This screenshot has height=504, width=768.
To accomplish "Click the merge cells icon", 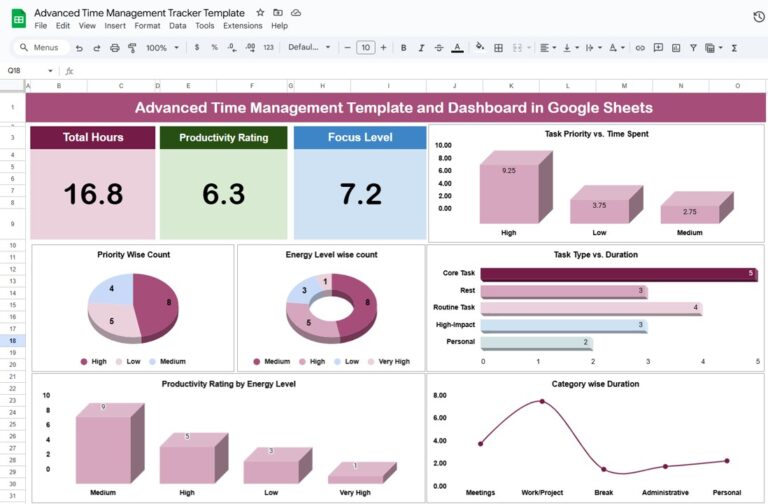I will [517, 48].
